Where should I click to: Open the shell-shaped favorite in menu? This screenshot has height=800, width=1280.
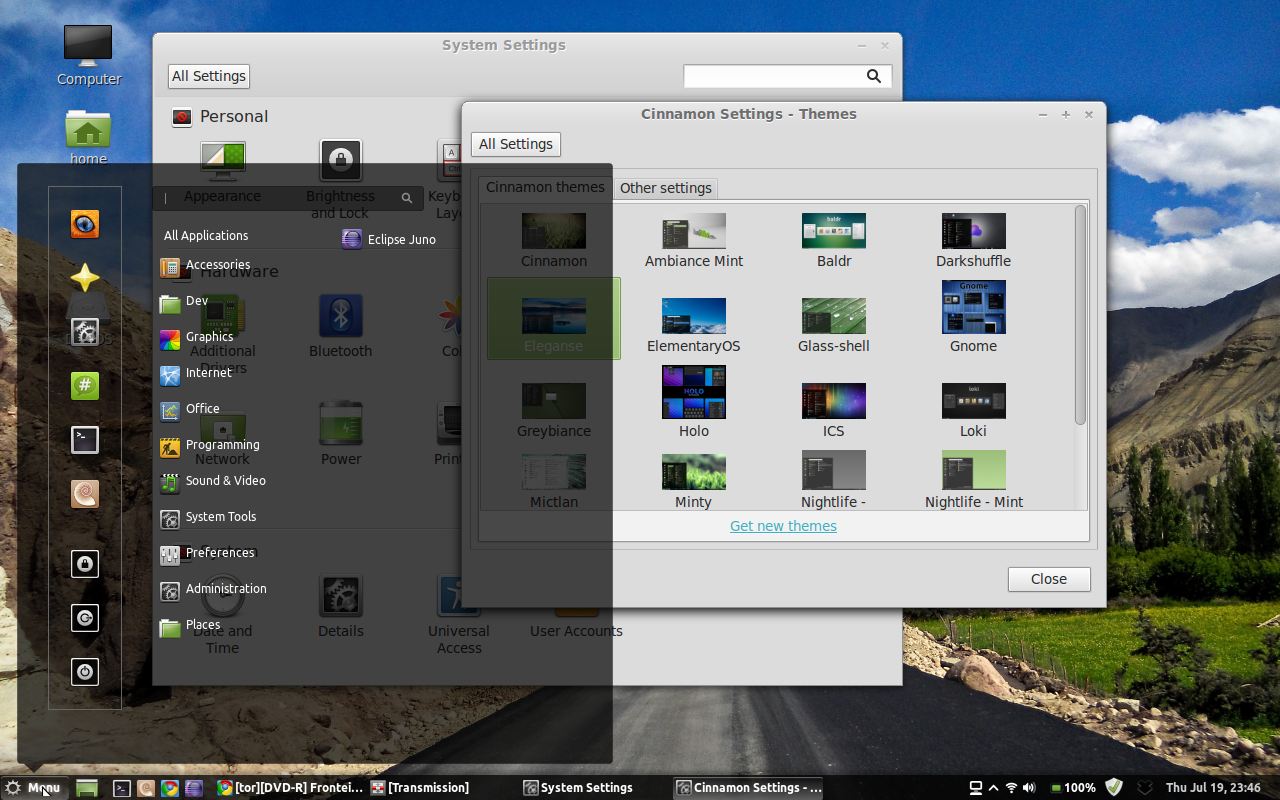pos(85,493)
